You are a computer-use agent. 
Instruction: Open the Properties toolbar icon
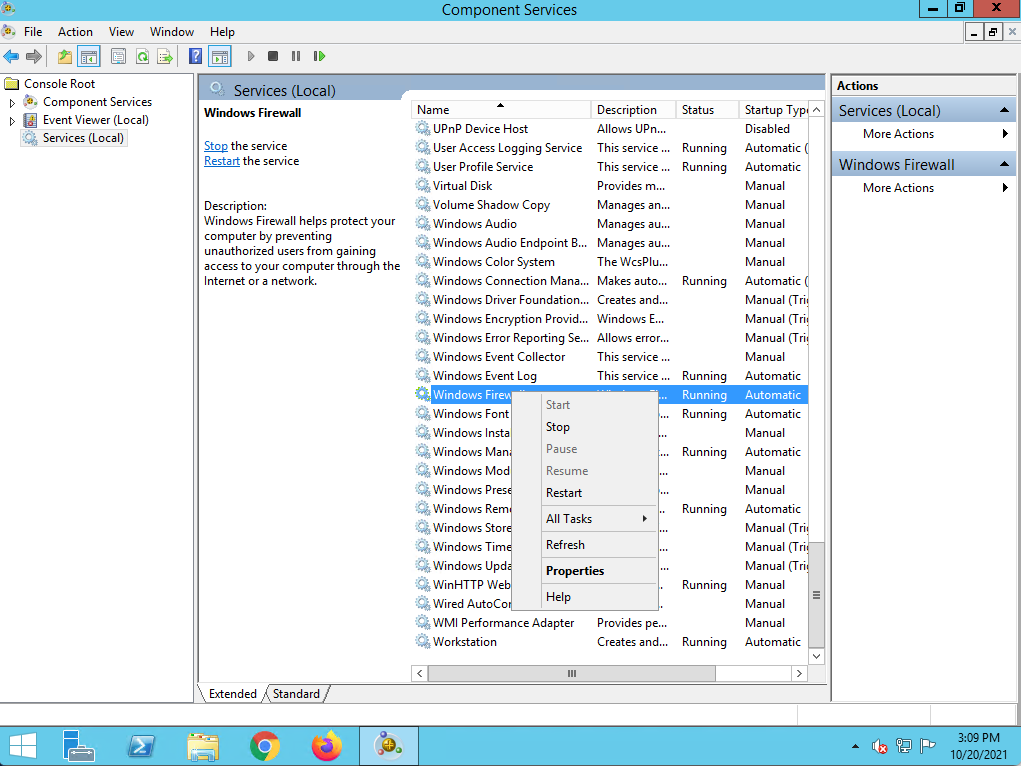(118, 57)
